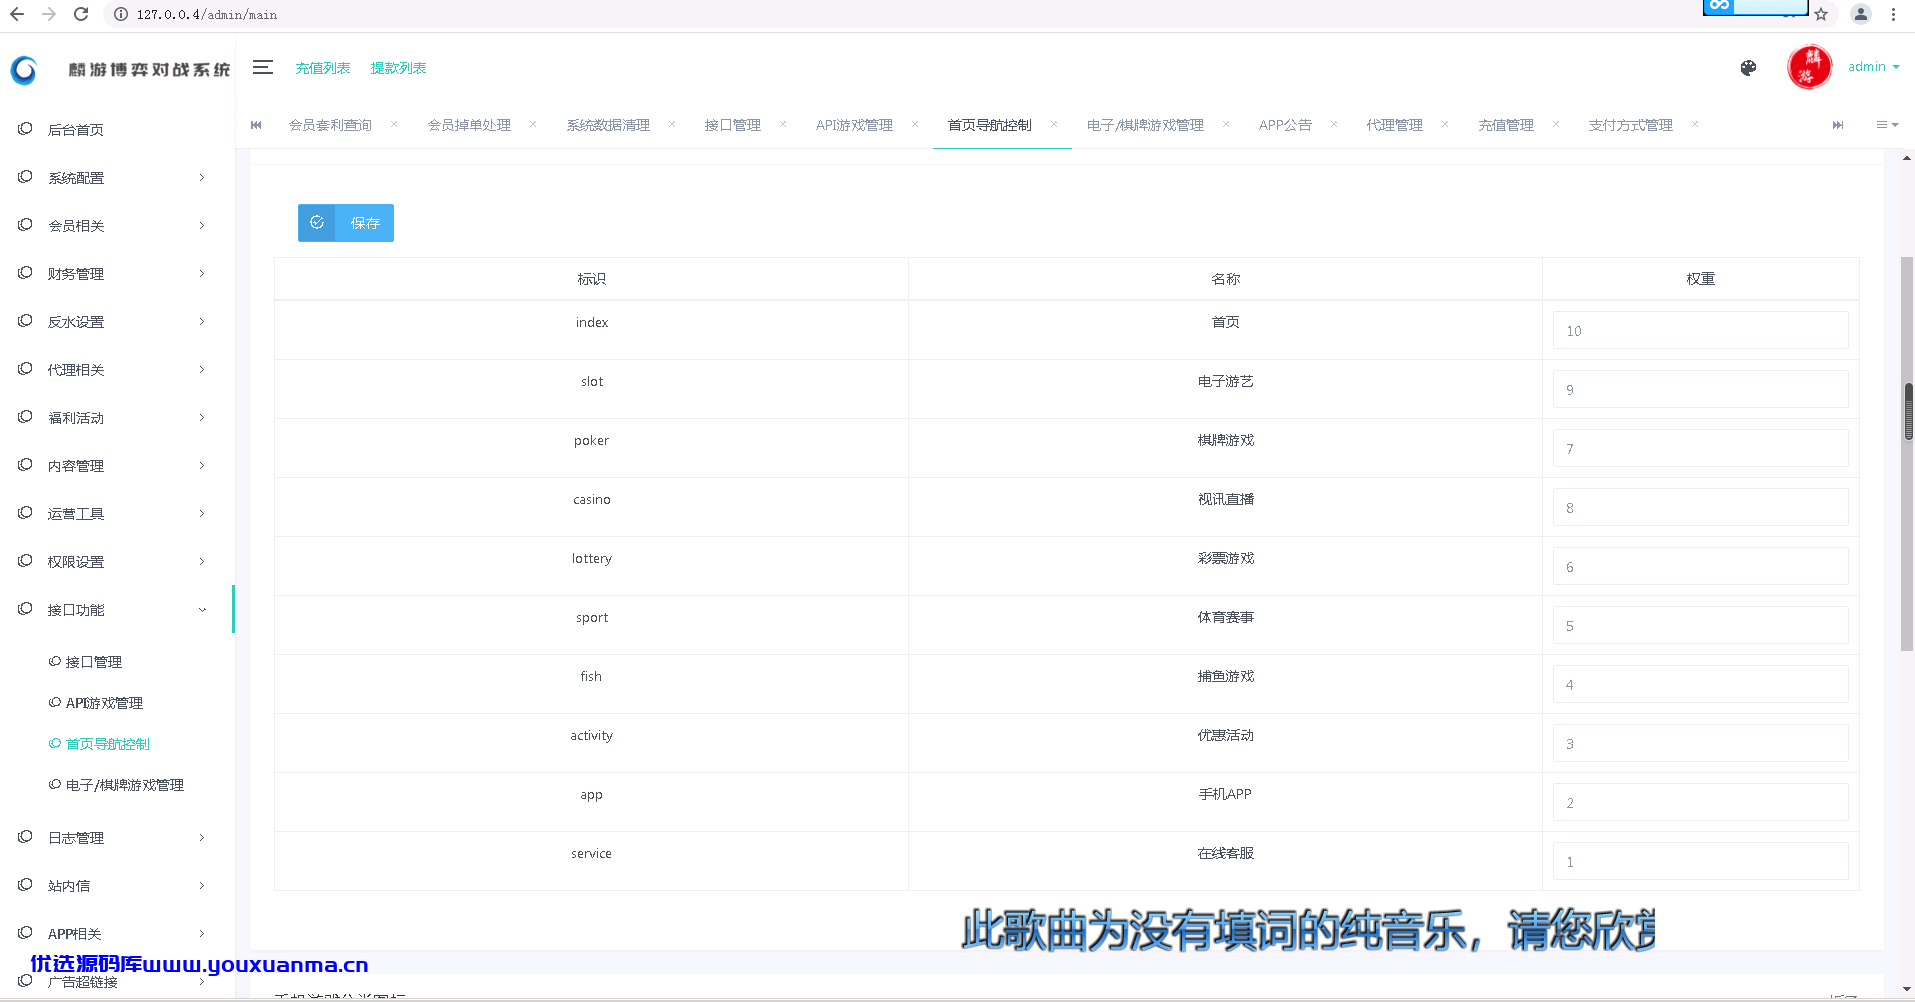Switch to the 系统数据清理 tab
The height and width of the screenshot is (1002, 1915).
click(x=608, y=125)
